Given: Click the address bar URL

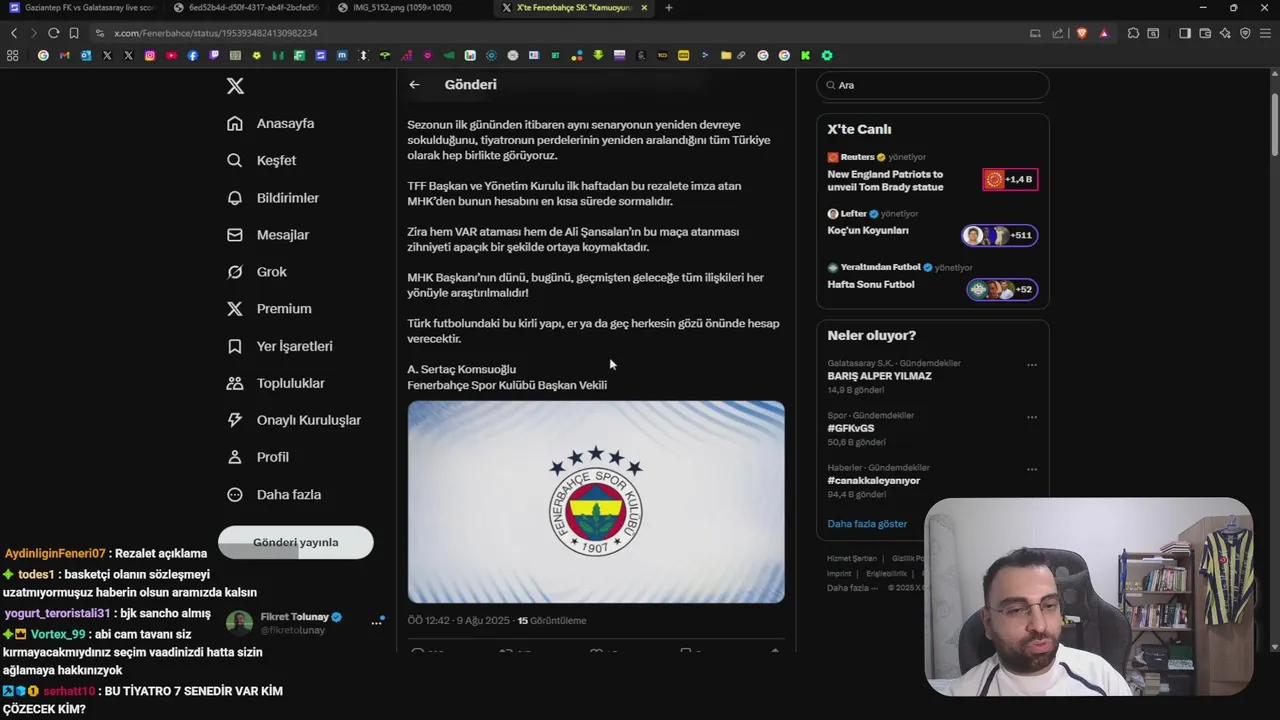Looking at the screenshot, I should (x=215, y=33).
